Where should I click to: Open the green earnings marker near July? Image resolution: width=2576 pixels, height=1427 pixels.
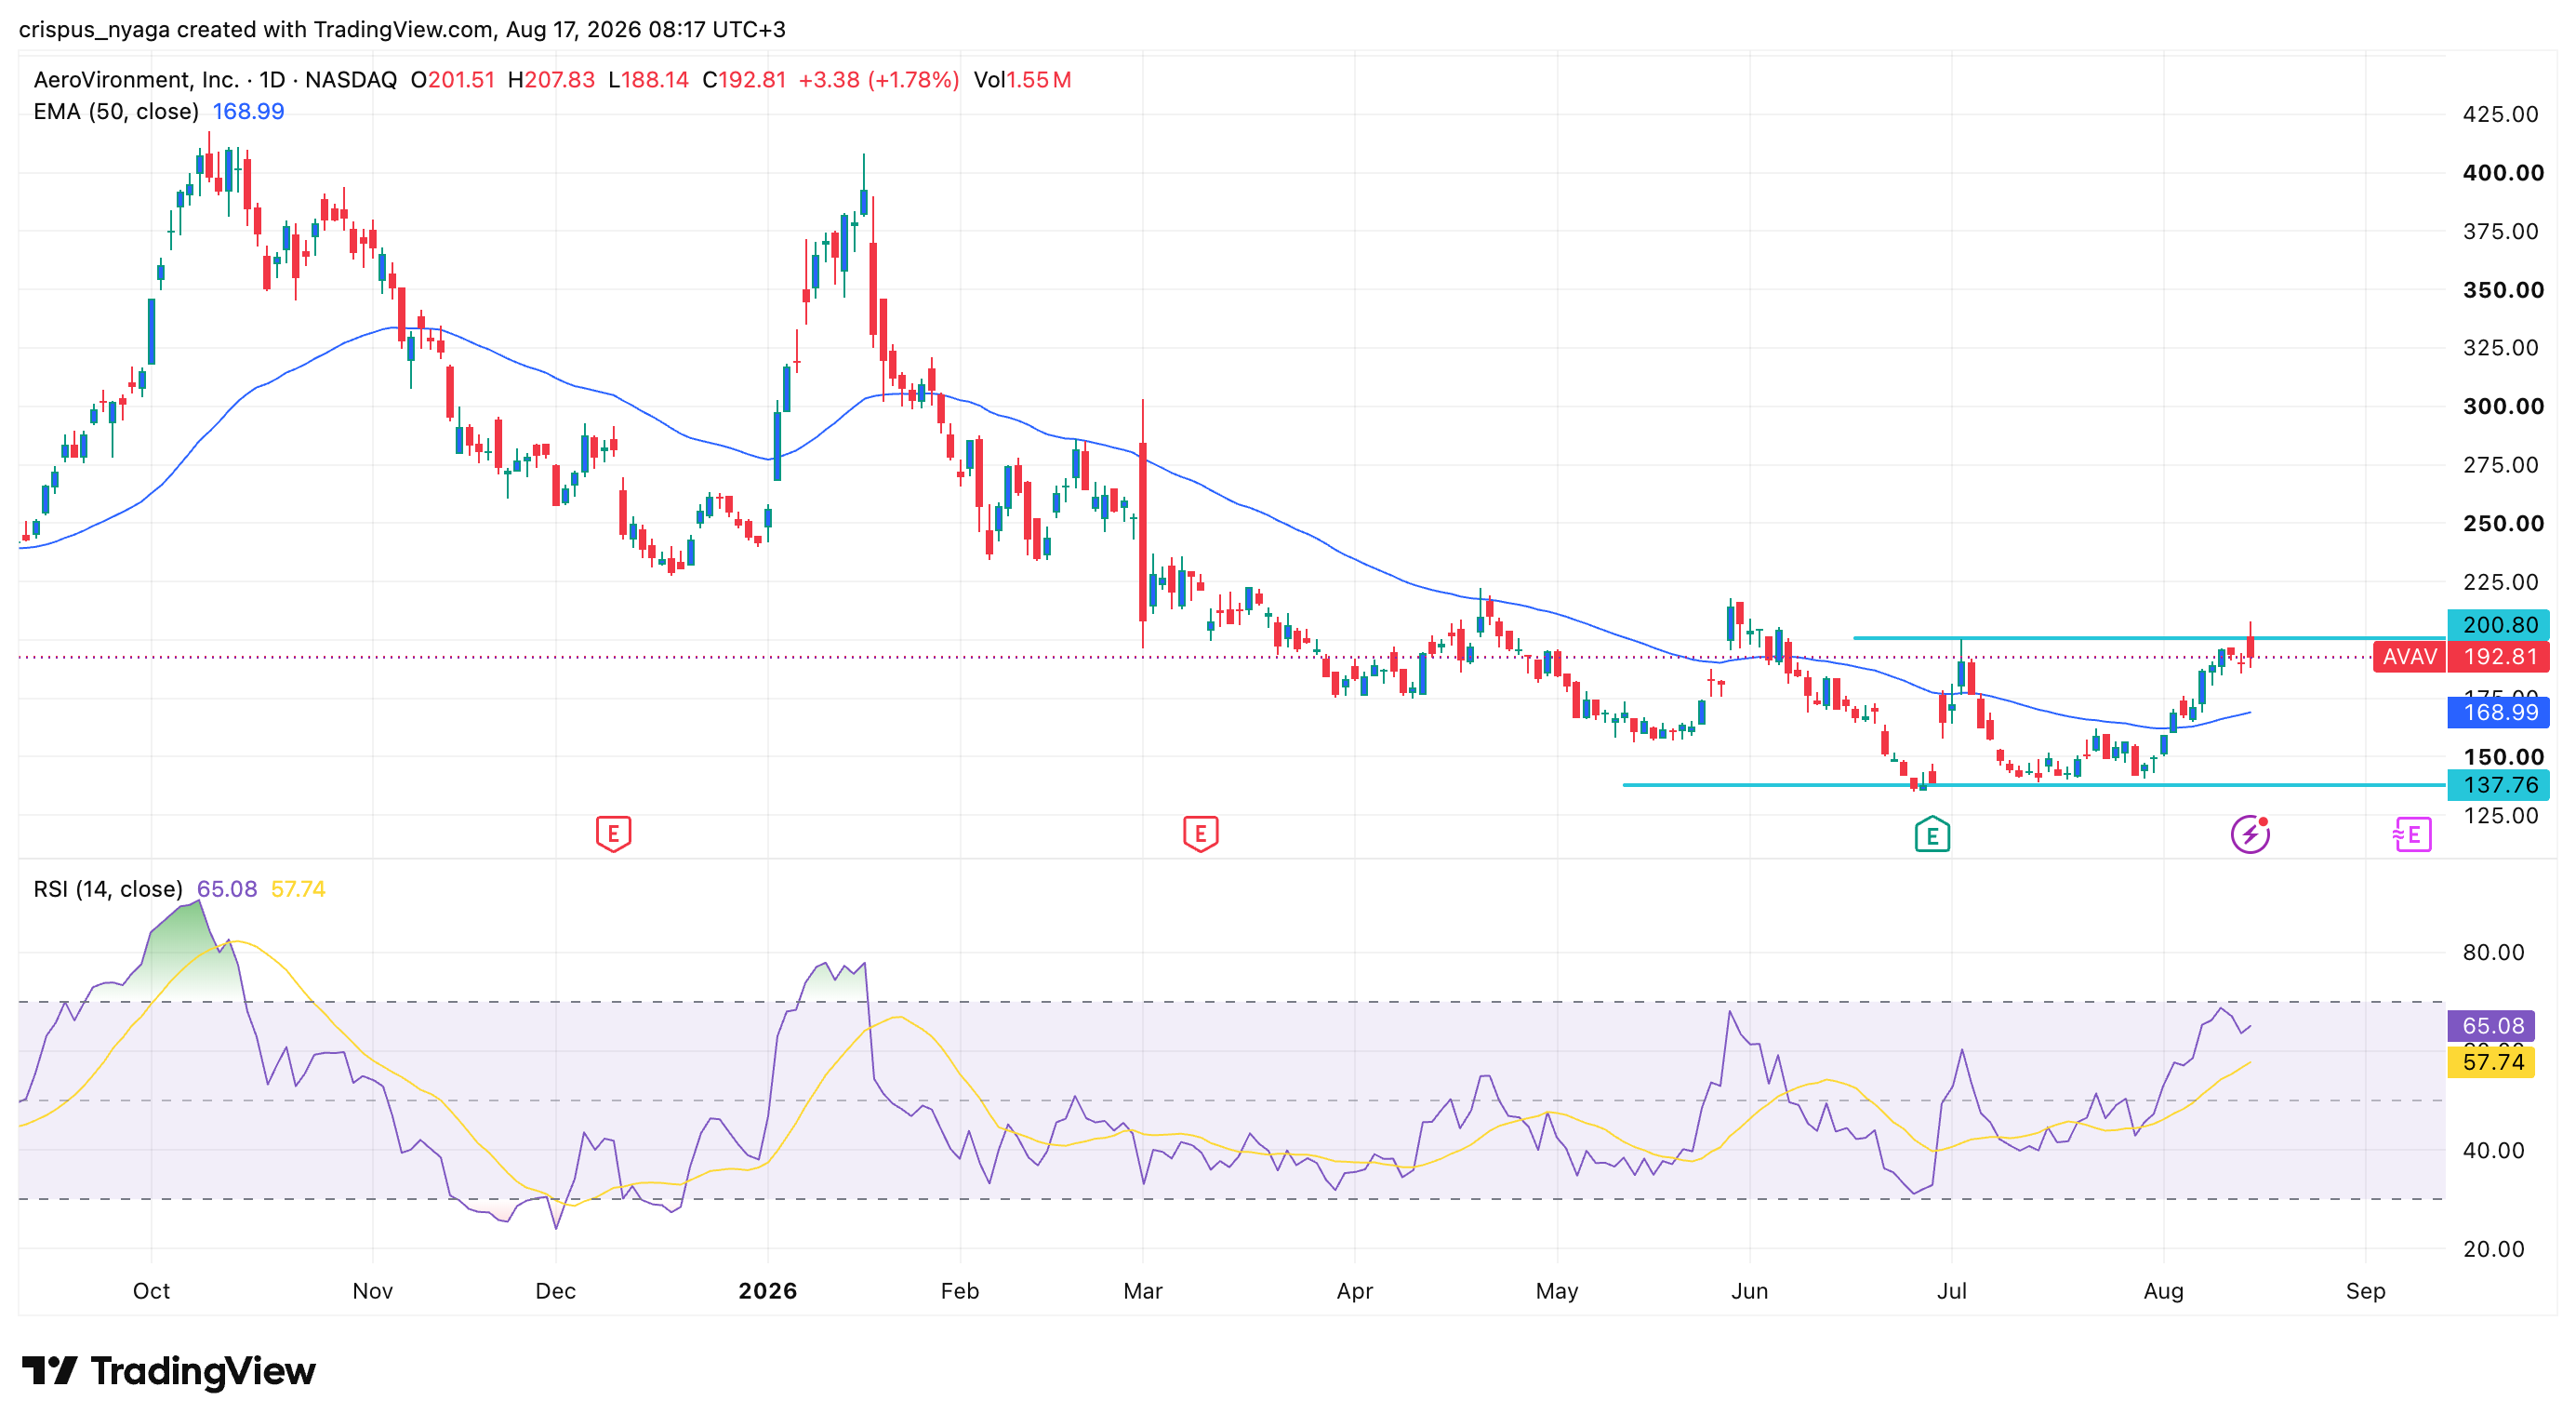(x=1932, y=834)
